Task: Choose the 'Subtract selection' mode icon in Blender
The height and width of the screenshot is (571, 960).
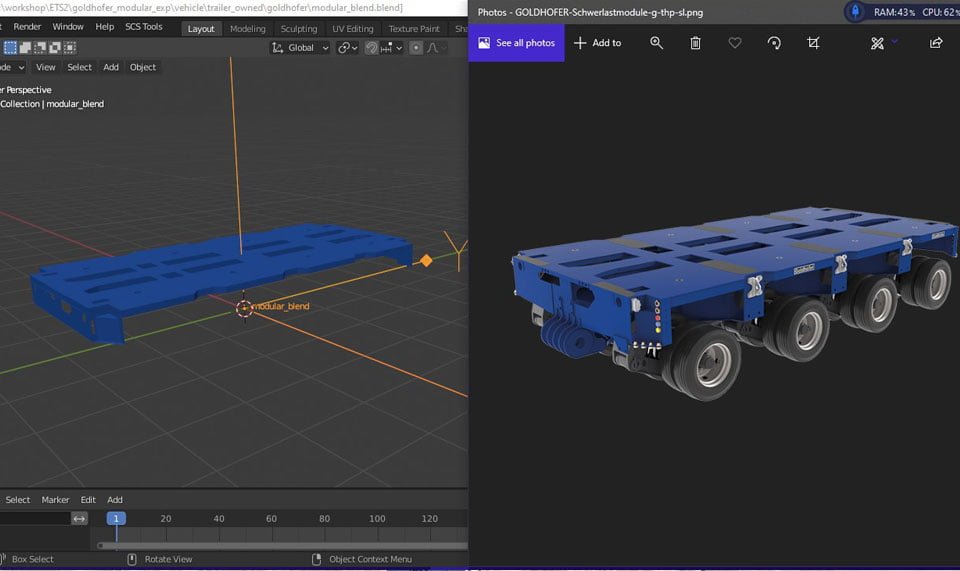Action: coord(40,48)
